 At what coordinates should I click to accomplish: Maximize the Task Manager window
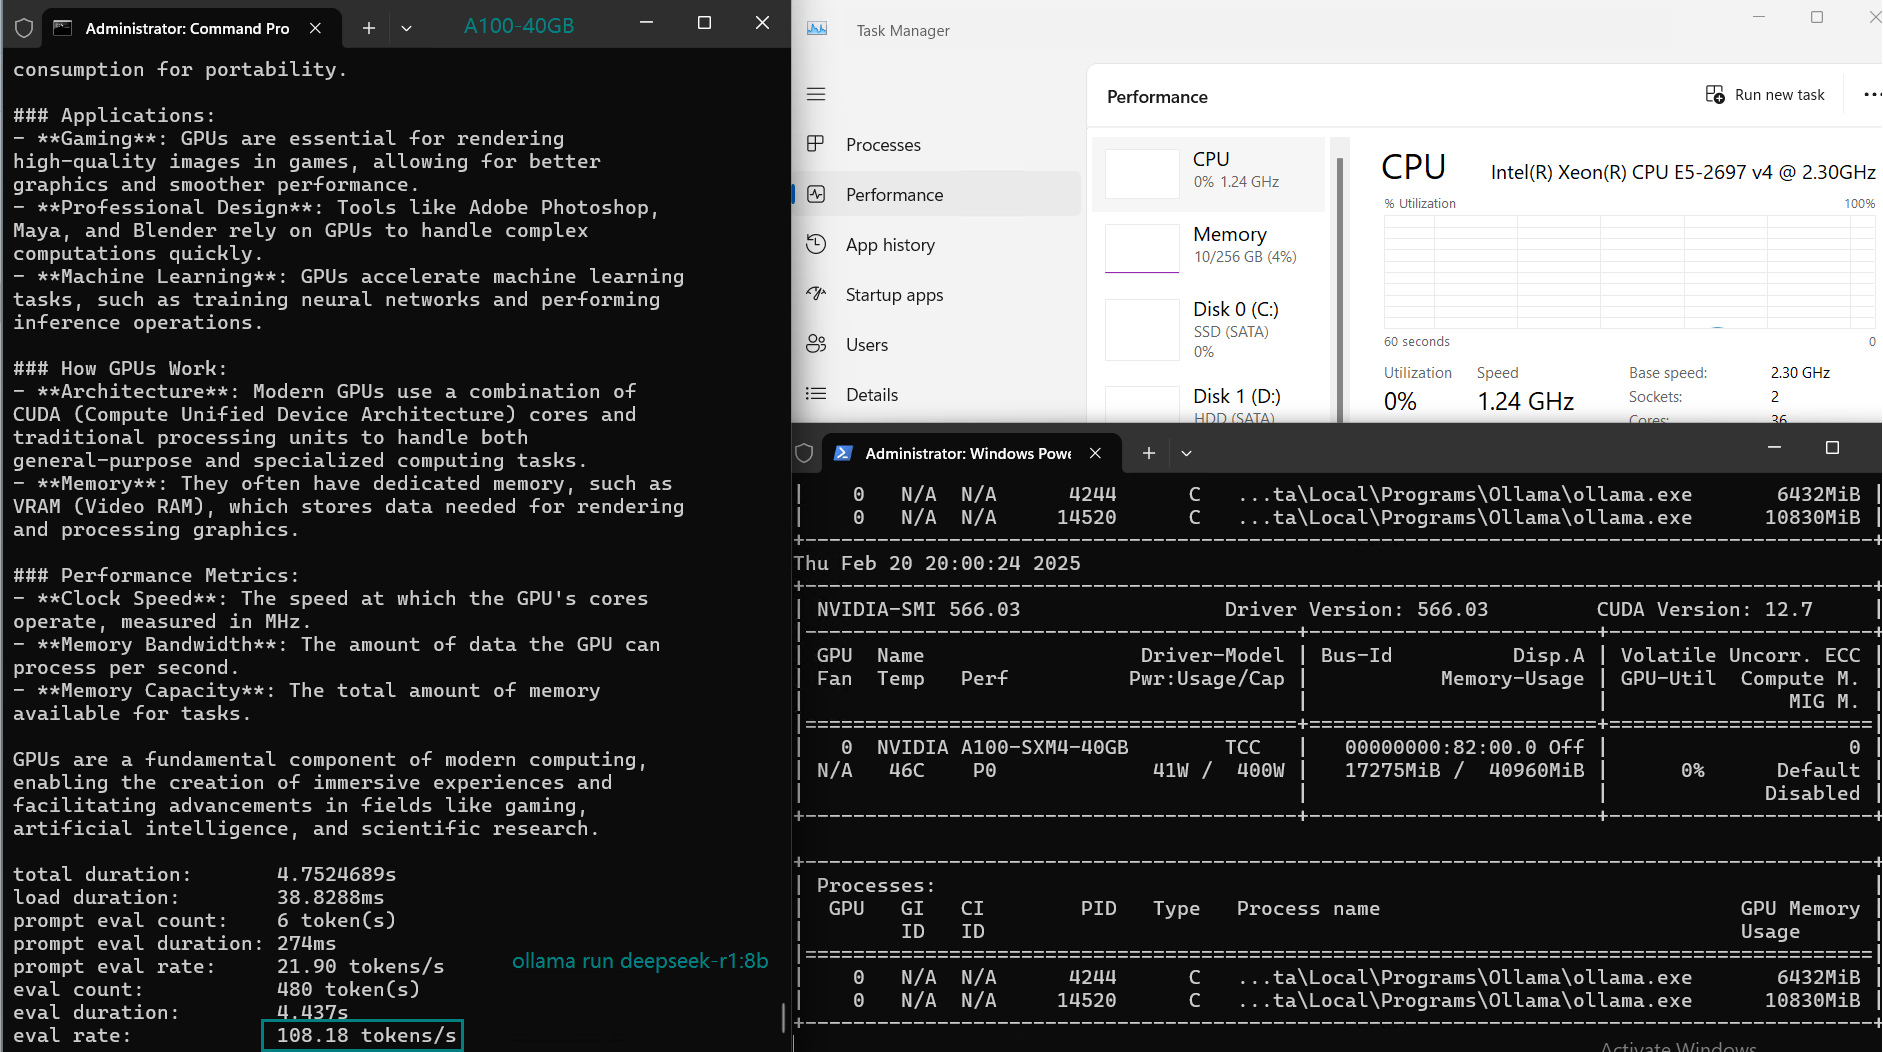[1817, 17]
